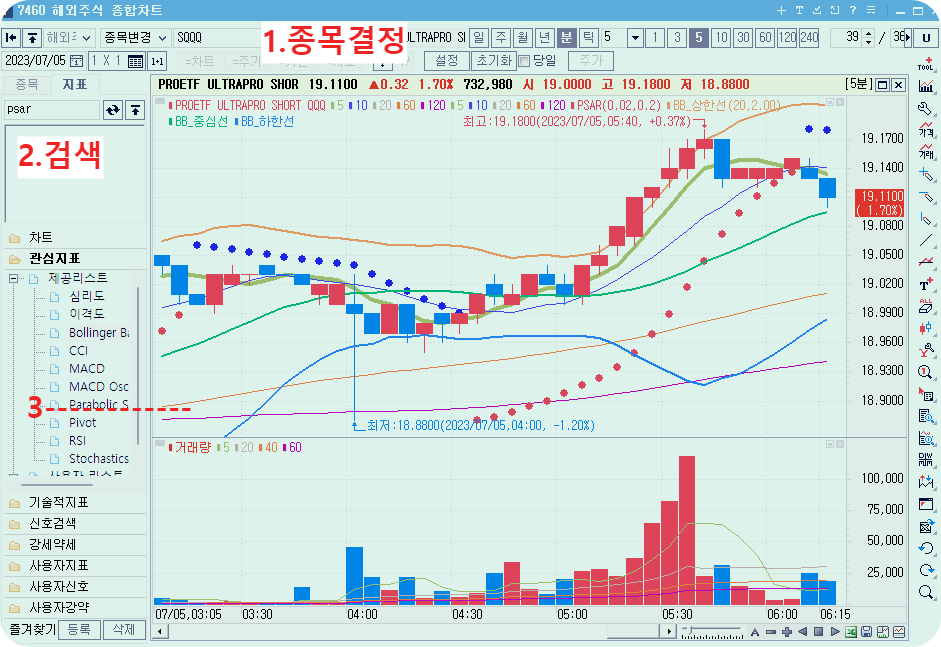Click the diagonal trend line drawing tool
Screen dimensions: 941x647
point(925,240)
